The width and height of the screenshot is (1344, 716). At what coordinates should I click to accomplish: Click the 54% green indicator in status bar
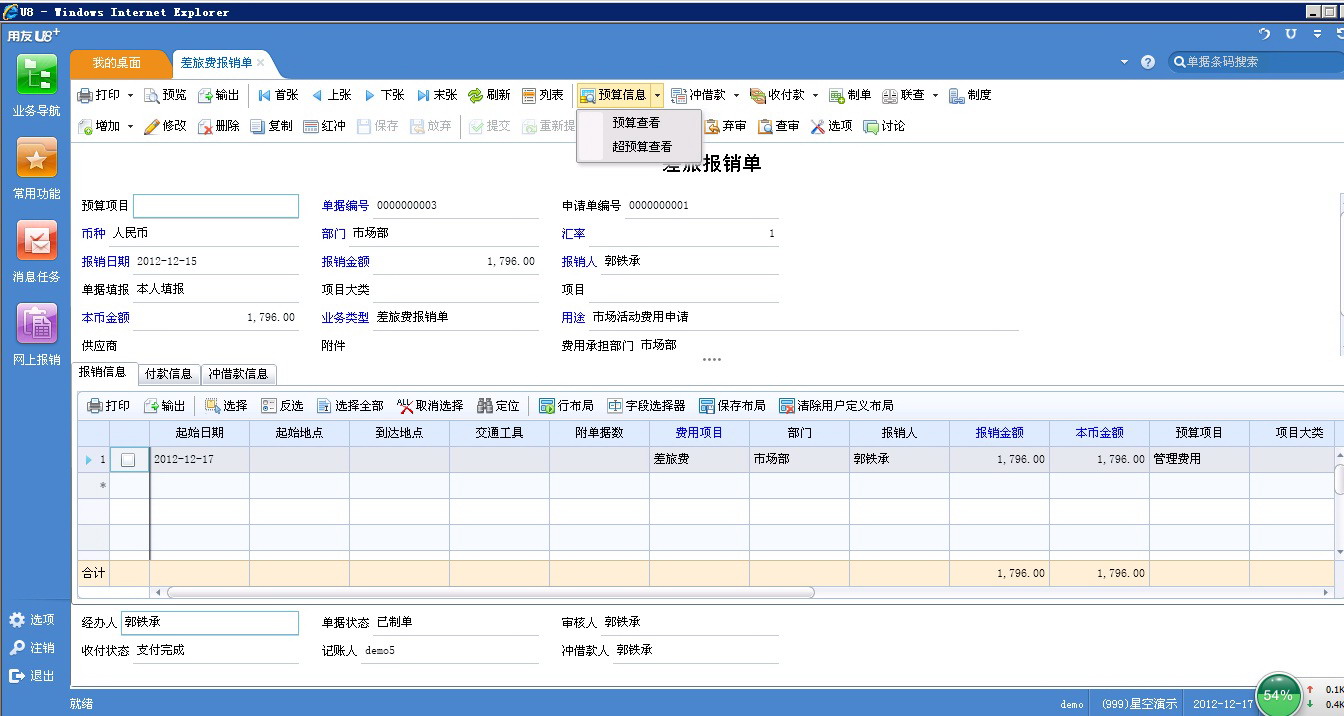(1278, 695)
